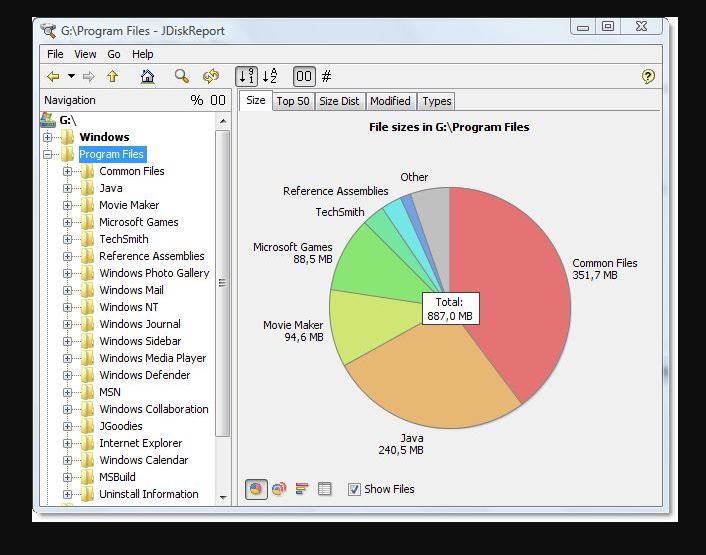Click the rescan refresh icon
The height and width of the screenshot is (555, 706).
click(x=210, y=76)
